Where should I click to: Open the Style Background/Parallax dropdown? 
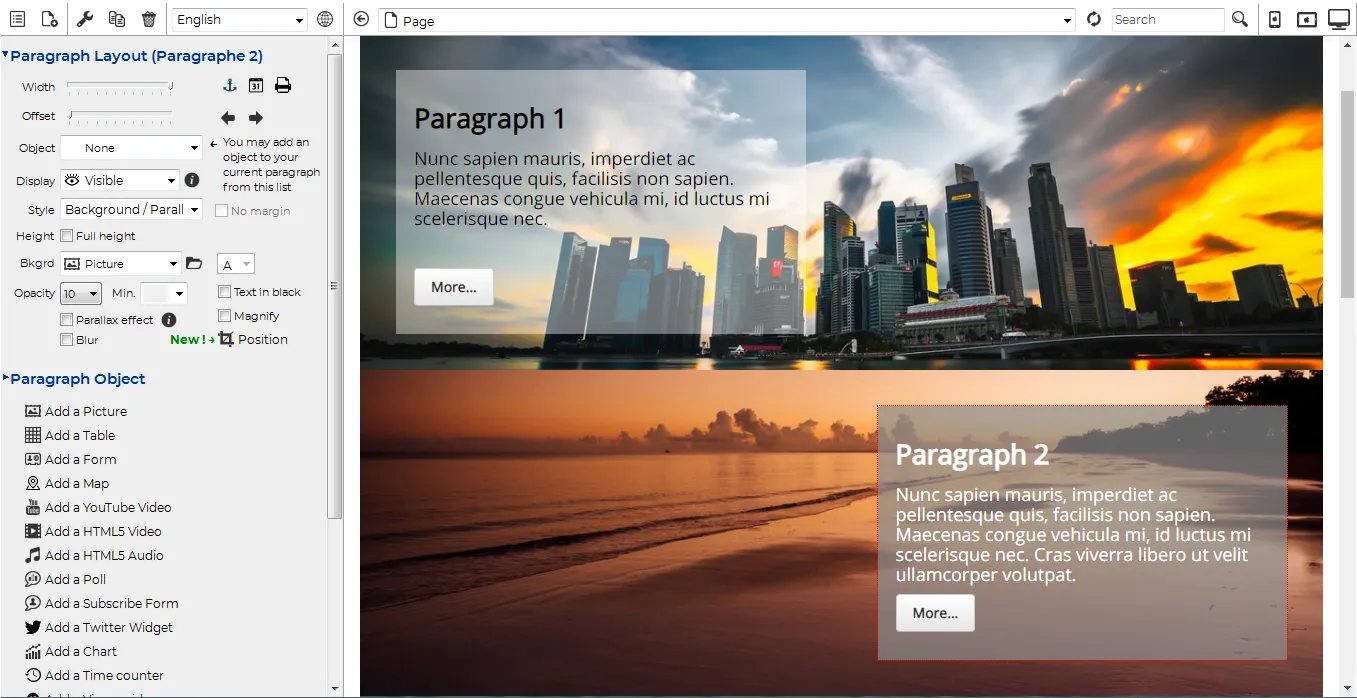(132, 210)
